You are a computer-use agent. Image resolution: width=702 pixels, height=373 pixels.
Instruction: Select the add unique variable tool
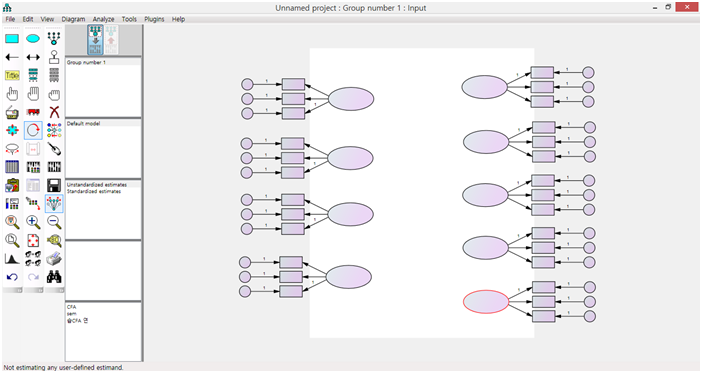[54, 57]
